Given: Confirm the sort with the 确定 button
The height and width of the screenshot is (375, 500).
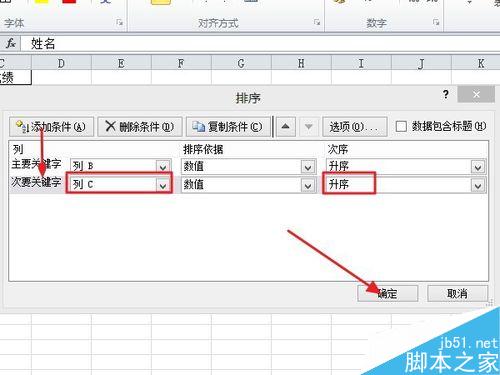Looking at the screenshot, I should pos(387,294).
